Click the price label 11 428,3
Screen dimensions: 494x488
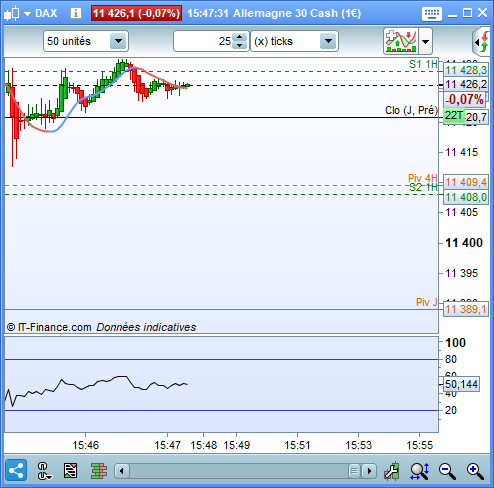pos(466,70)
